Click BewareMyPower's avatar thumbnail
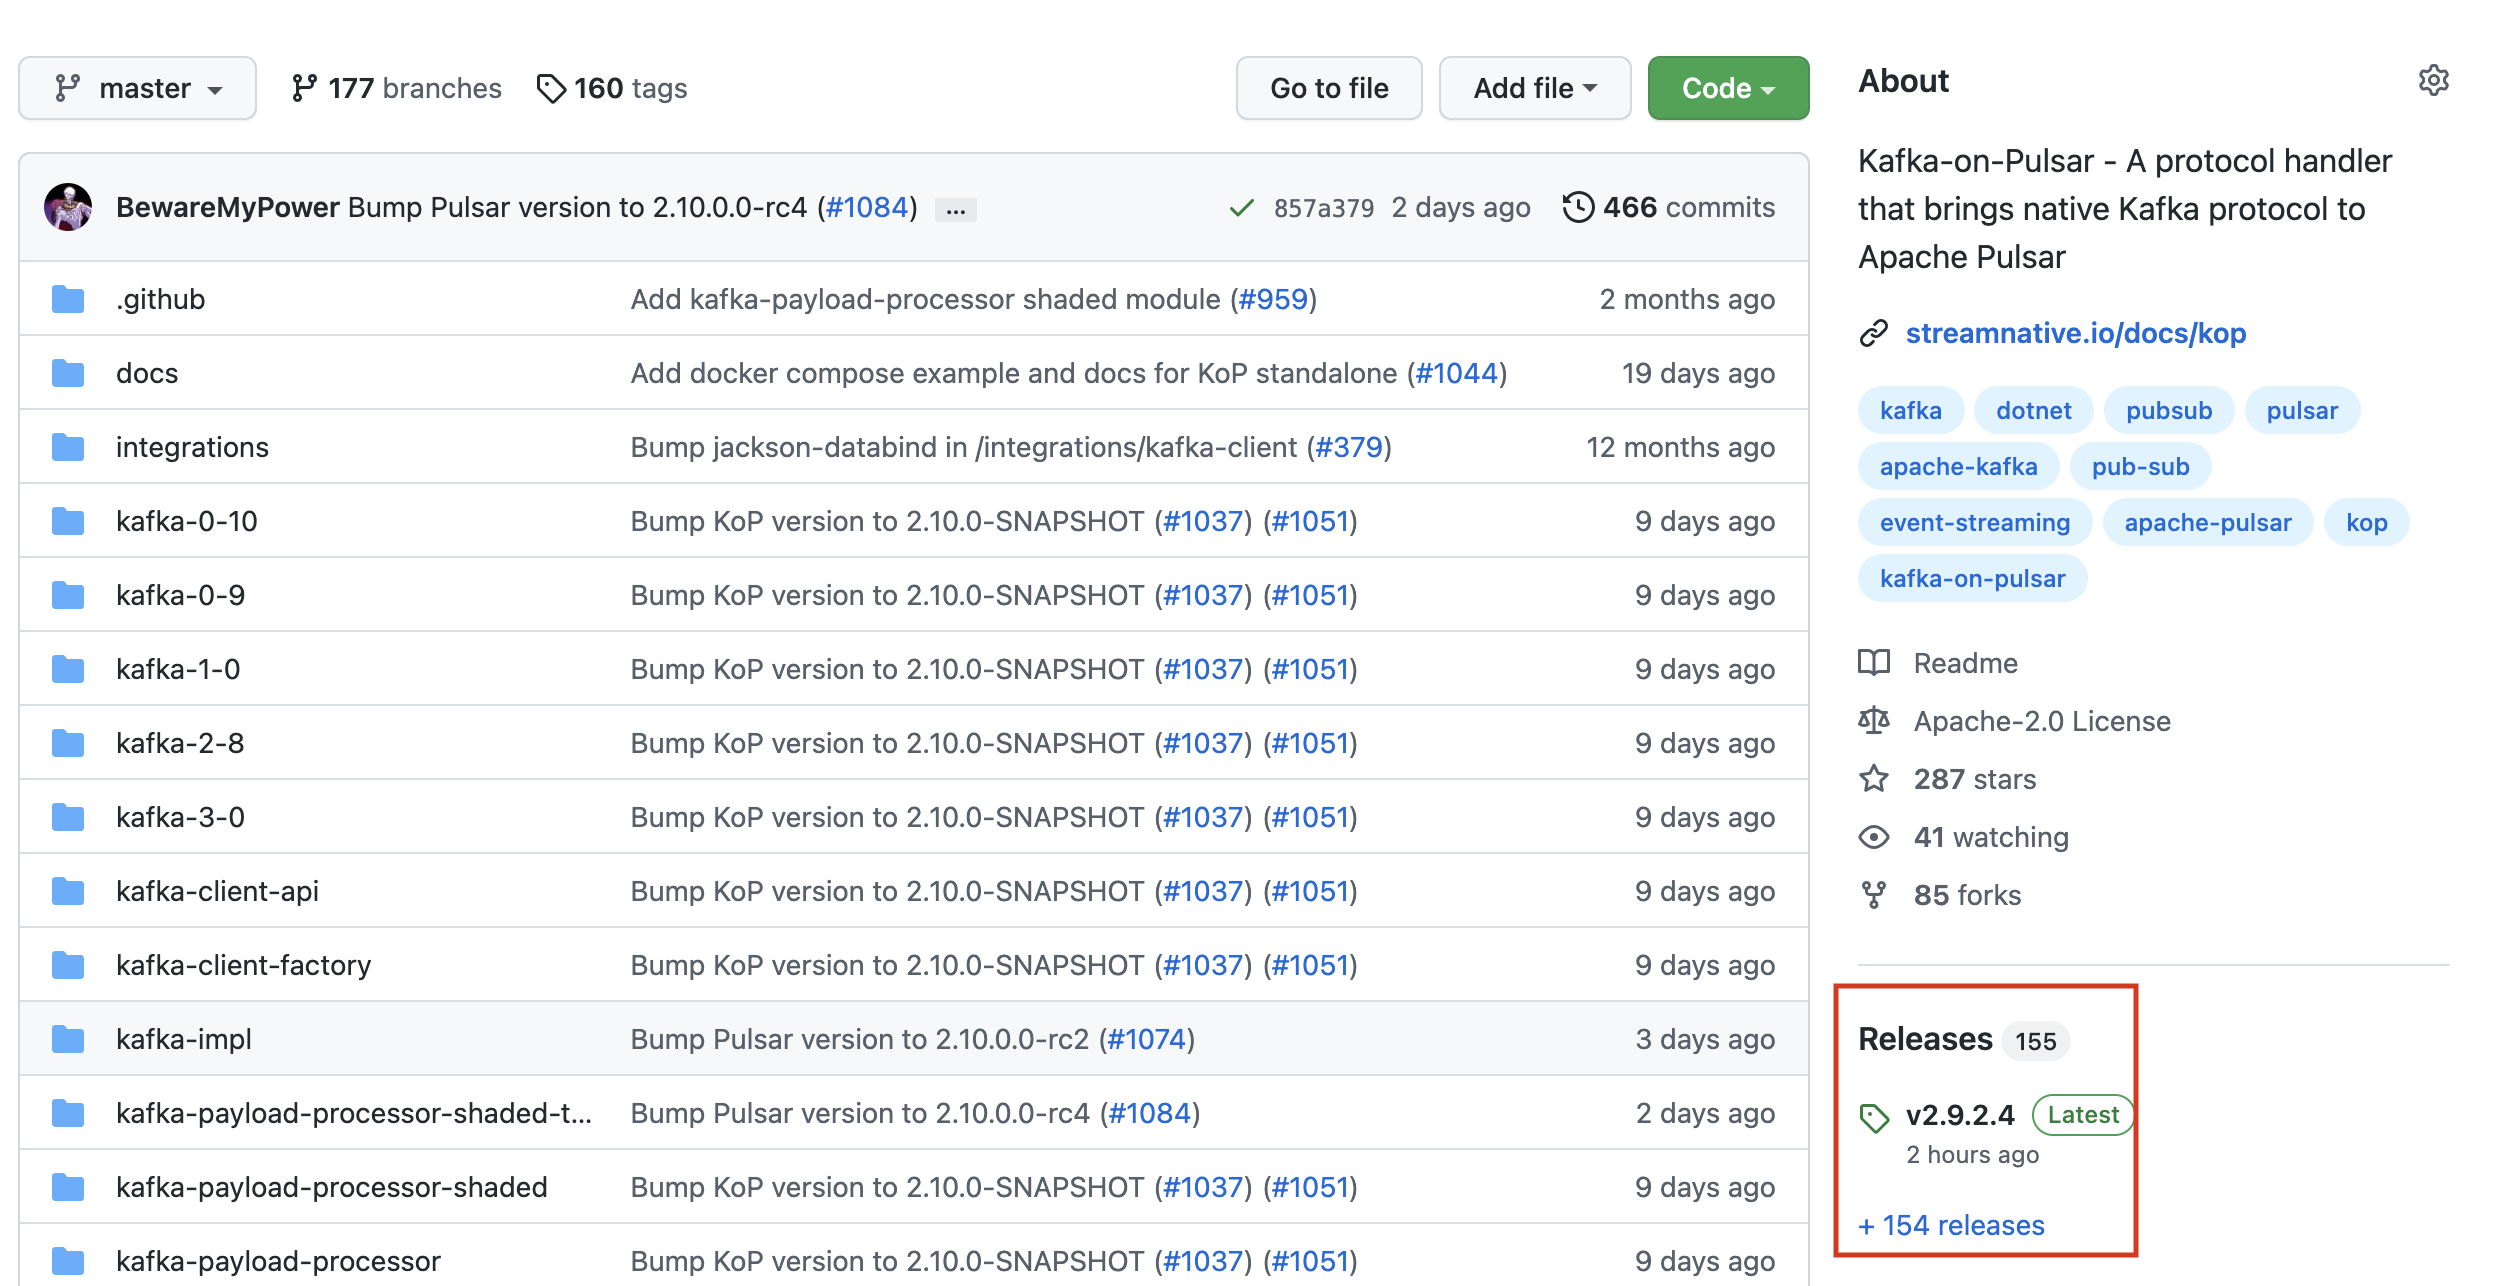The width and height of the screenshot is (2512, 1286). [68, 207]
